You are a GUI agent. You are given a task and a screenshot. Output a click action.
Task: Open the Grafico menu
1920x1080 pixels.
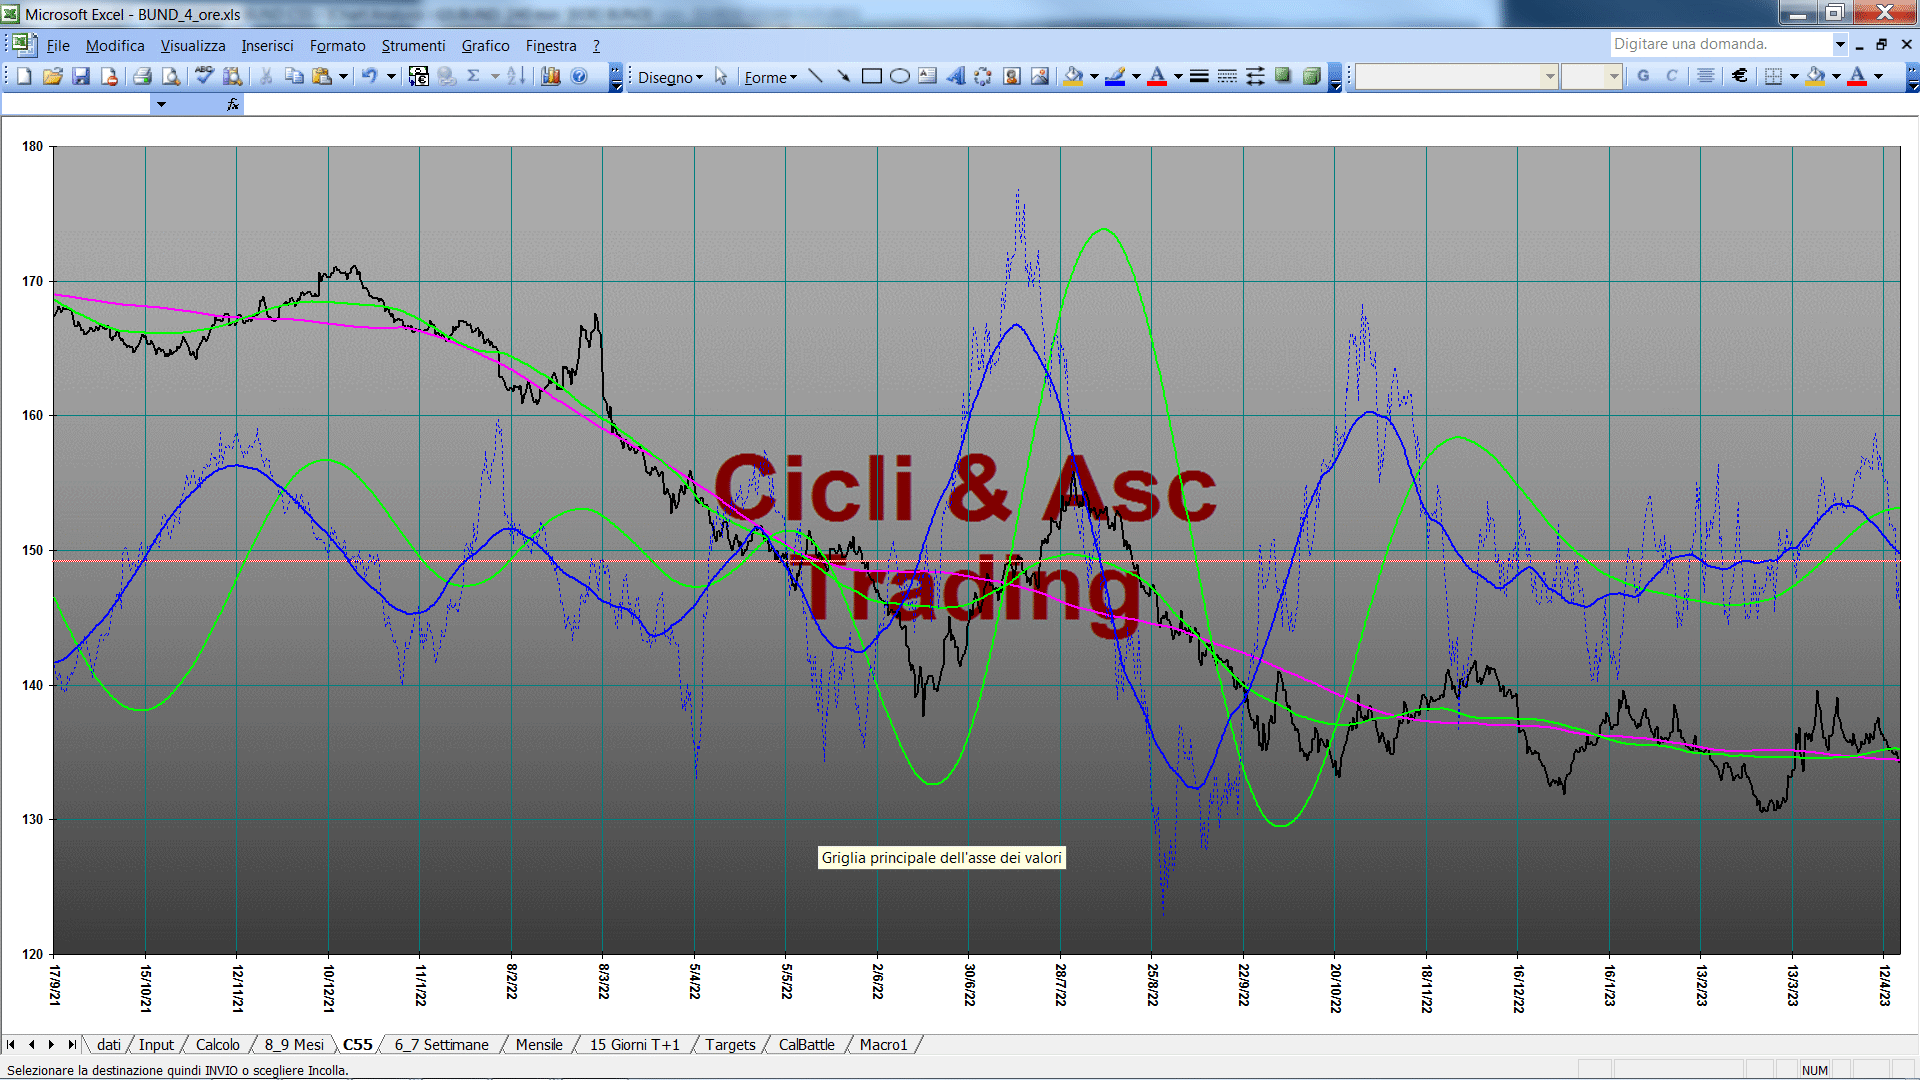pyautogui.click(x=485, y=46)
